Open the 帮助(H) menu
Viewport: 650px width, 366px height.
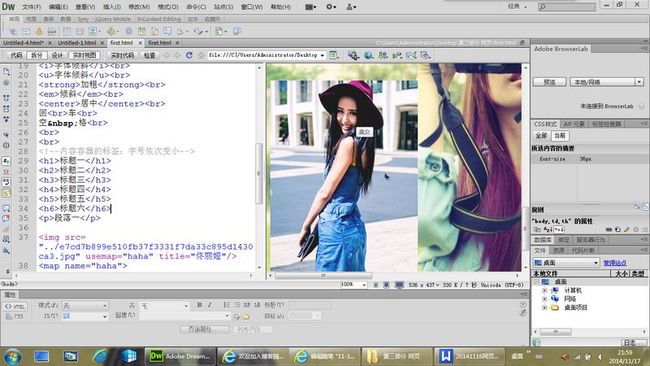pyautogui.click(x=281, y=7)
